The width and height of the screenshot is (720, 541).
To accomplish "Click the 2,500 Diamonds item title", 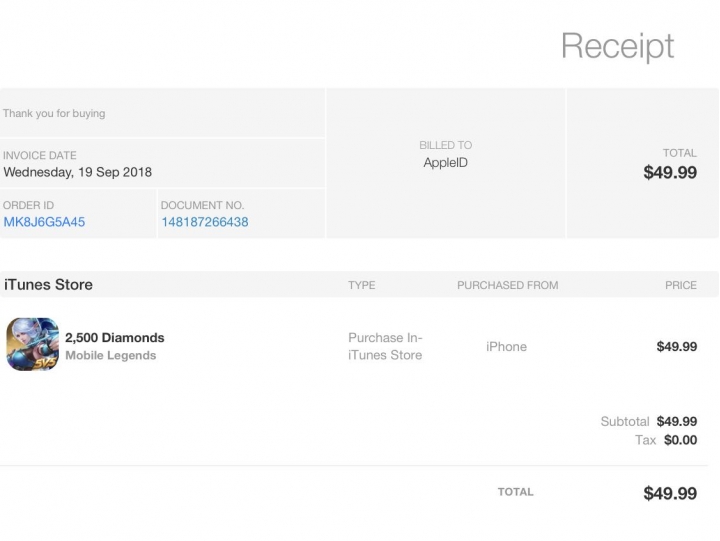I will click(x=115, y=338).
